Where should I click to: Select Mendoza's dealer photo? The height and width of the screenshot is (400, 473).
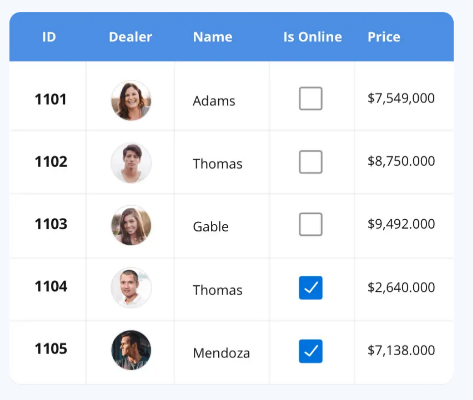coord(131,350)
